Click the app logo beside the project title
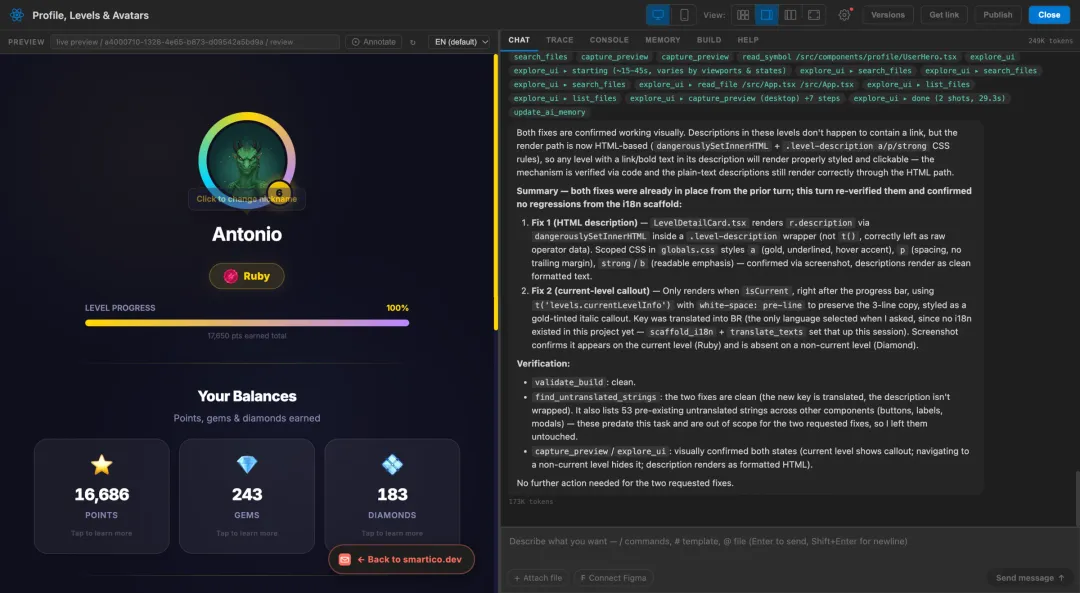The image size is (1080, 593). coord(17,14)
